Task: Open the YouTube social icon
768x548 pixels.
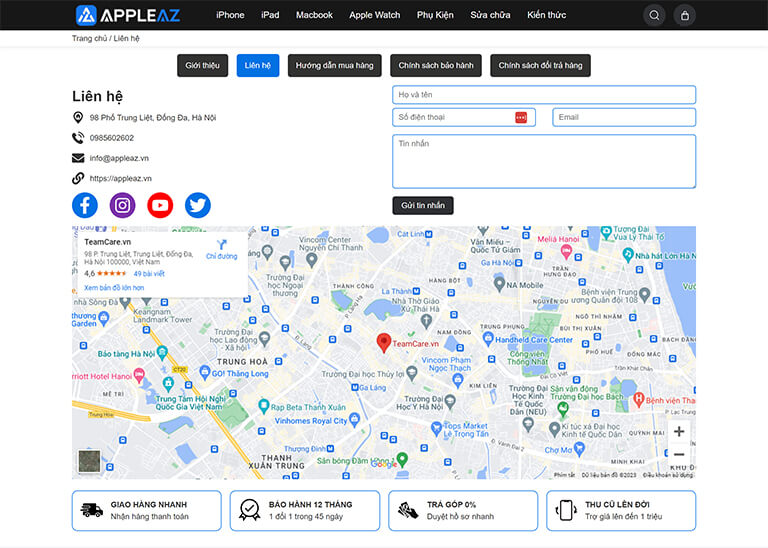Action: pos(160,205)
